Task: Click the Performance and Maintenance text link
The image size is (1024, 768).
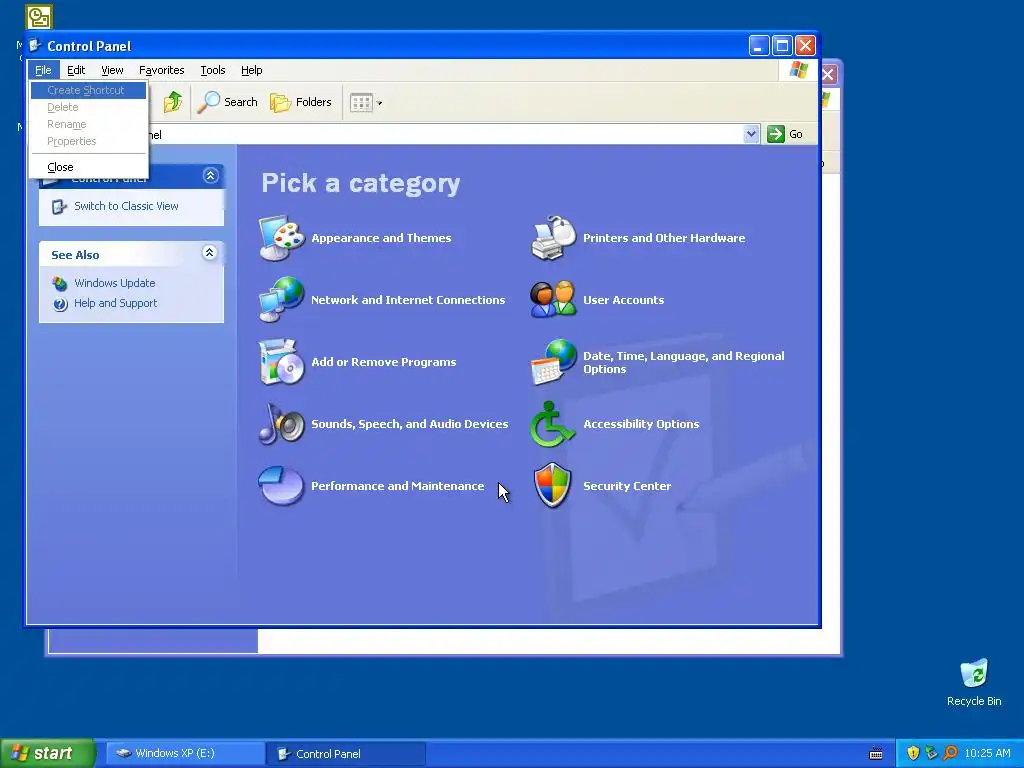Action: [x=398, y=487]
